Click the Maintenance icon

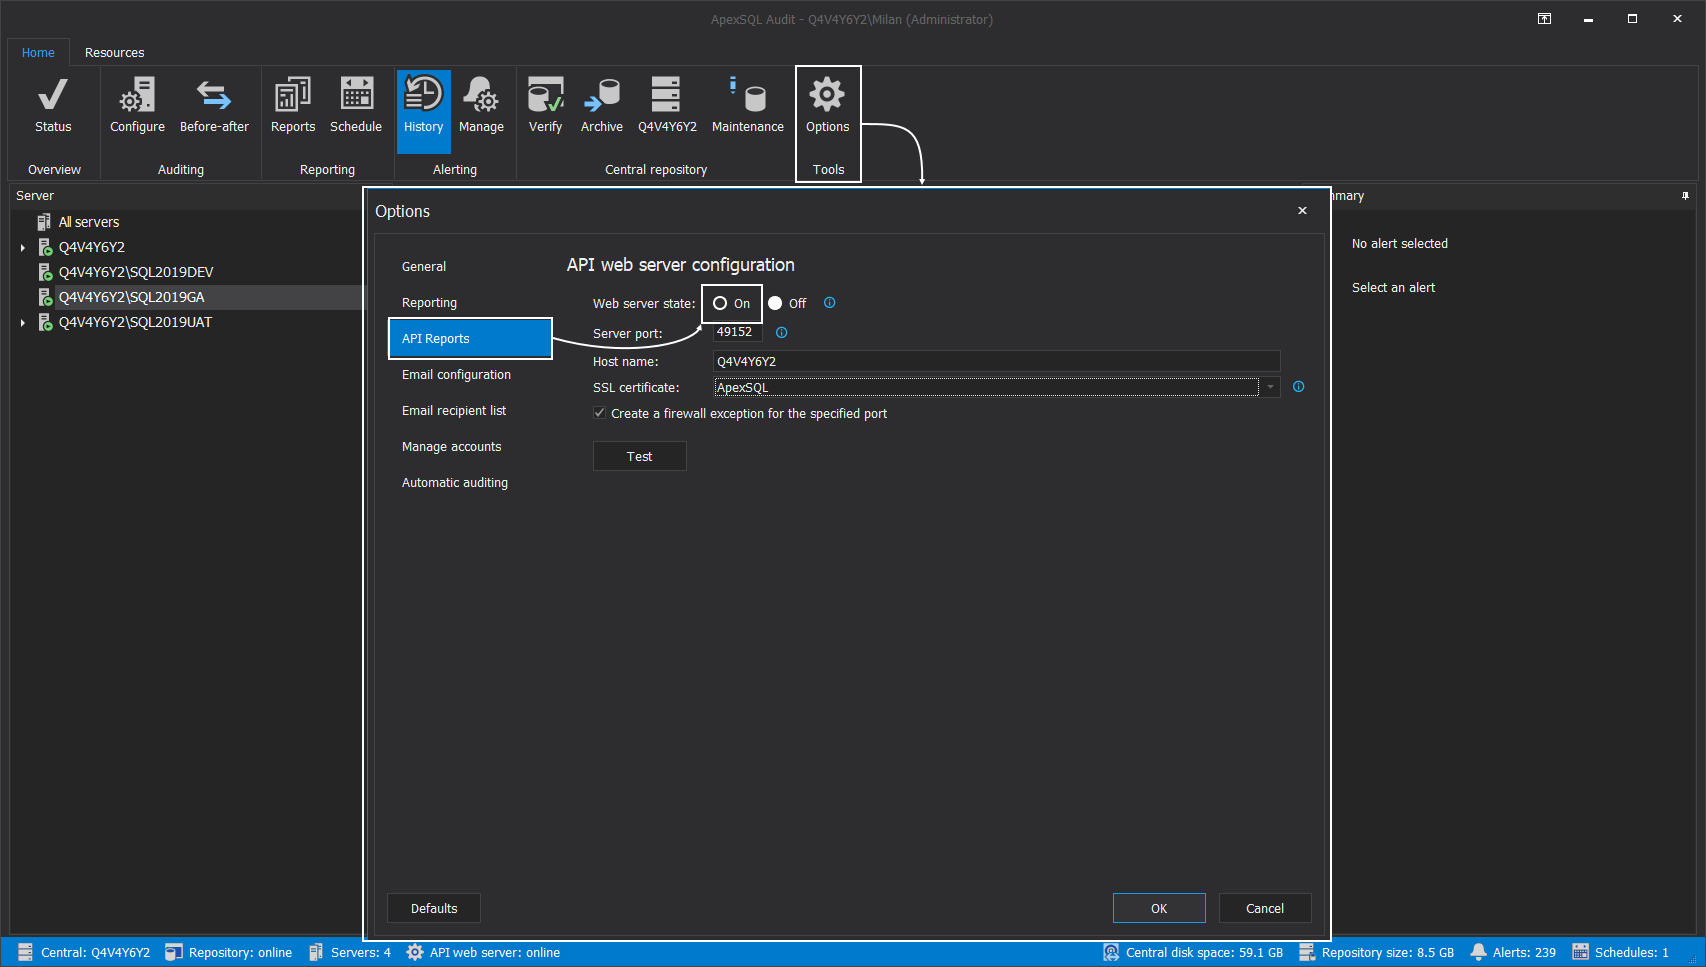pyautogui.click(x=747, y=105)
